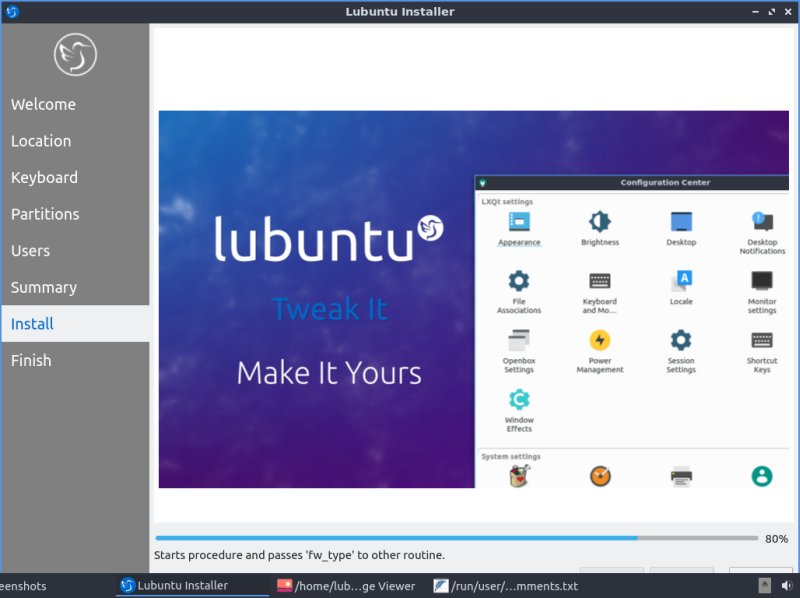Click the Openbox Settings icon
800x598 pixels.
click(x=519, y=340)
